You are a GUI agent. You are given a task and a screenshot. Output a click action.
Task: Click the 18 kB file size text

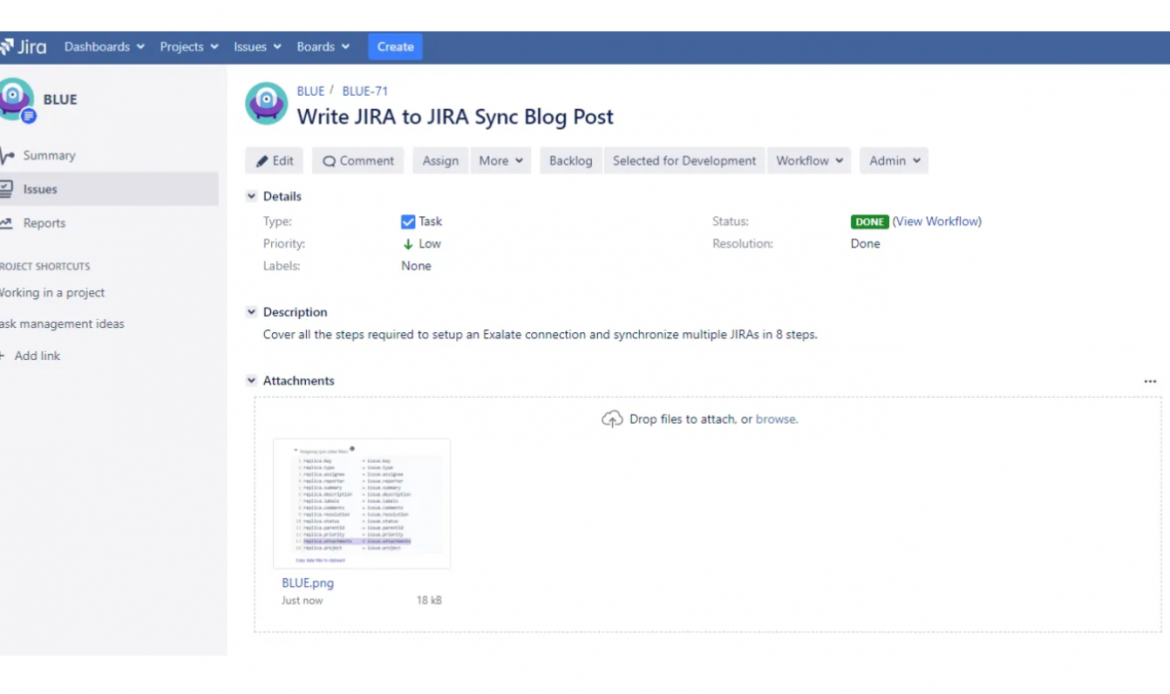429,600
